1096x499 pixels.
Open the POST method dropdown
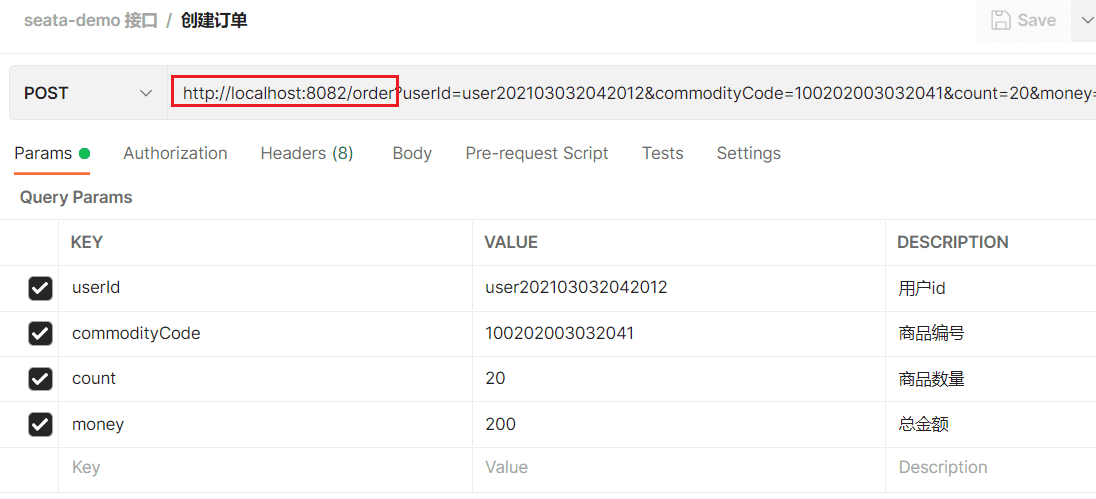tap(88, 93)
